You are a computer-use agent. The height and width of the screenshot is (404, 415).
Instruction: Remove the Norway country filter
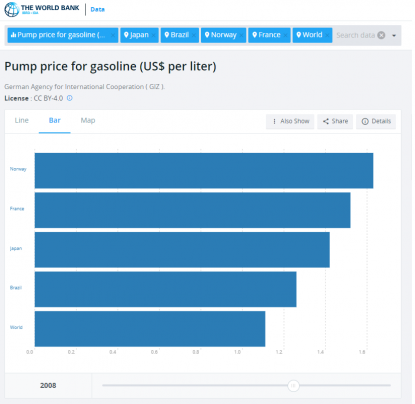tap(241, 35)
